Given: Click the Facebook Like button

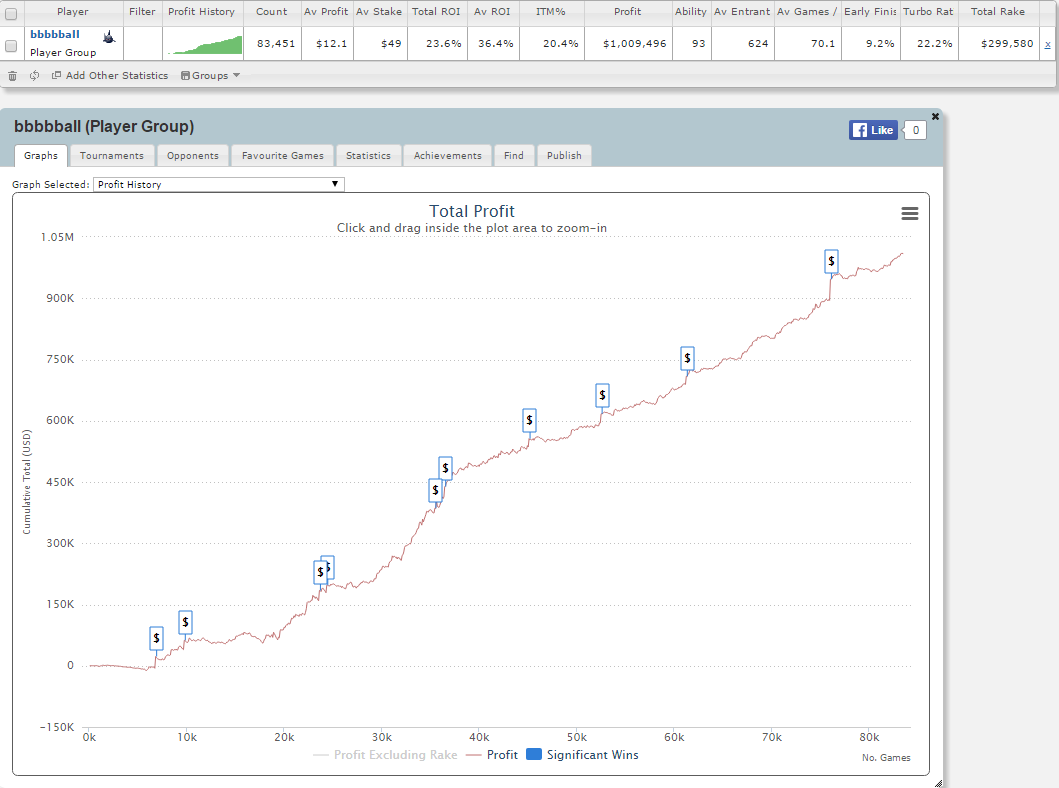Looking at the screenshot, I should pos(873,130).
